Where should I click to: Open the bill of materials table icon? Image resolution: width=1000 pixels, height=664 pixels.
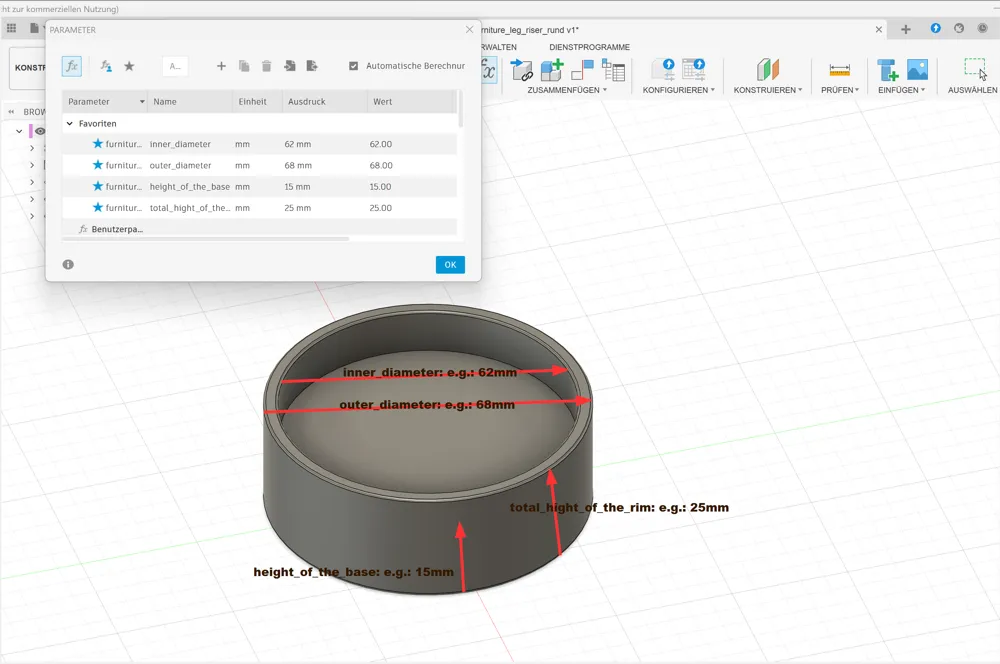613,70
